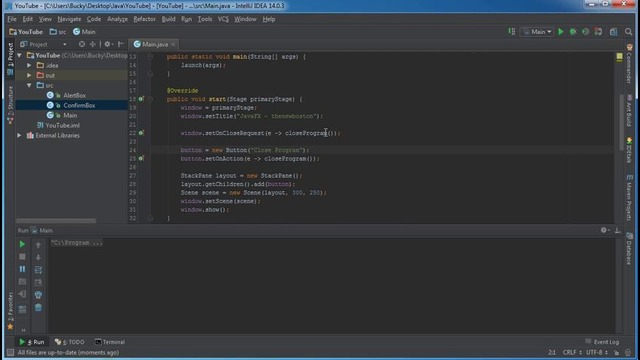Collapse the YouTube project root node
Image resolution: width=640 pixels, height=360 pixels.
[19, 55]
